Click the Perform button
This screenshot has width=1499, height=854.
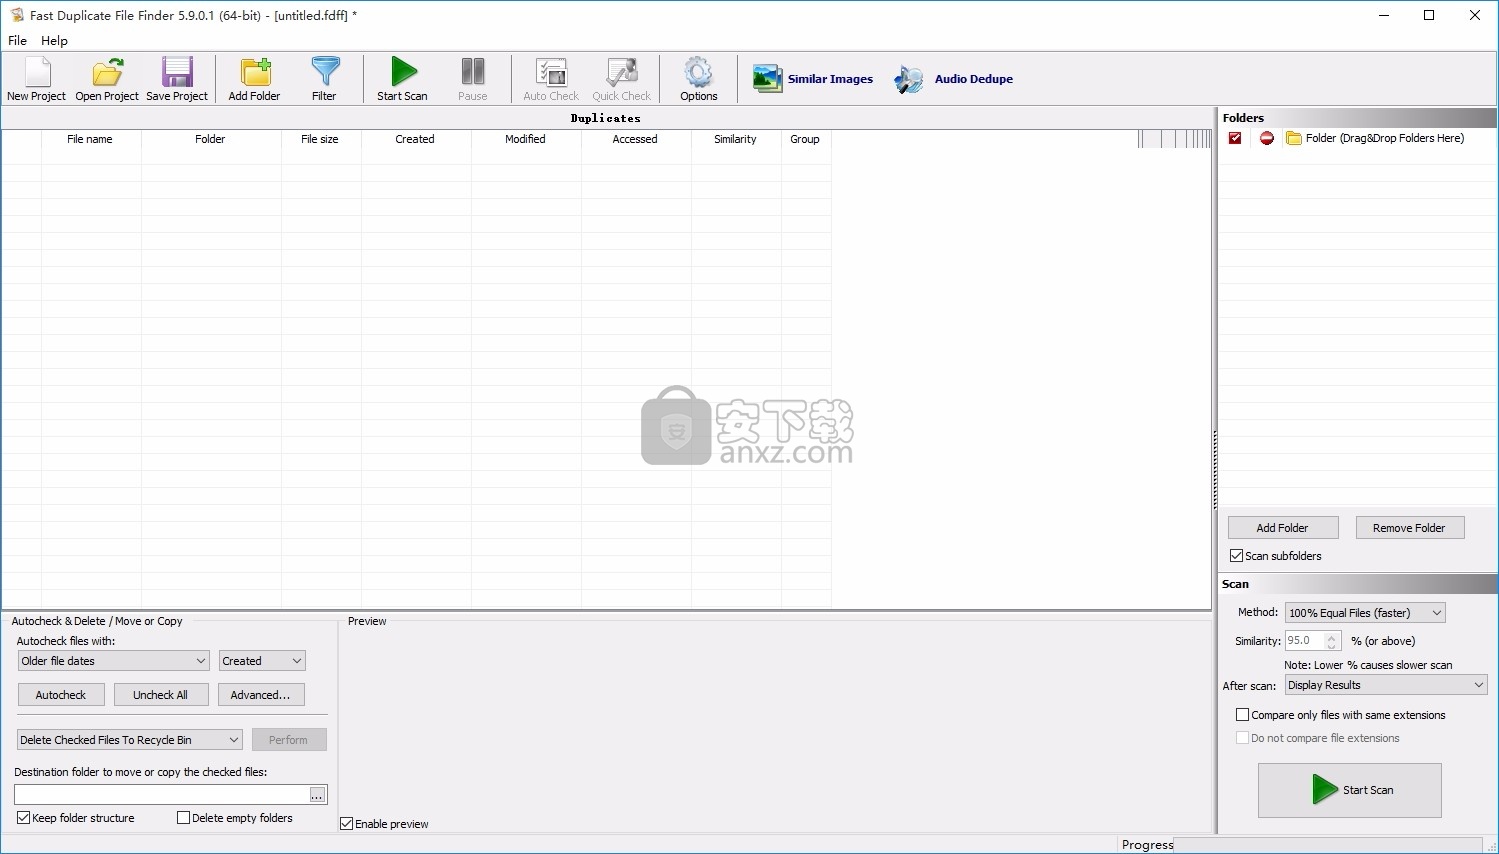pos(288,740)
